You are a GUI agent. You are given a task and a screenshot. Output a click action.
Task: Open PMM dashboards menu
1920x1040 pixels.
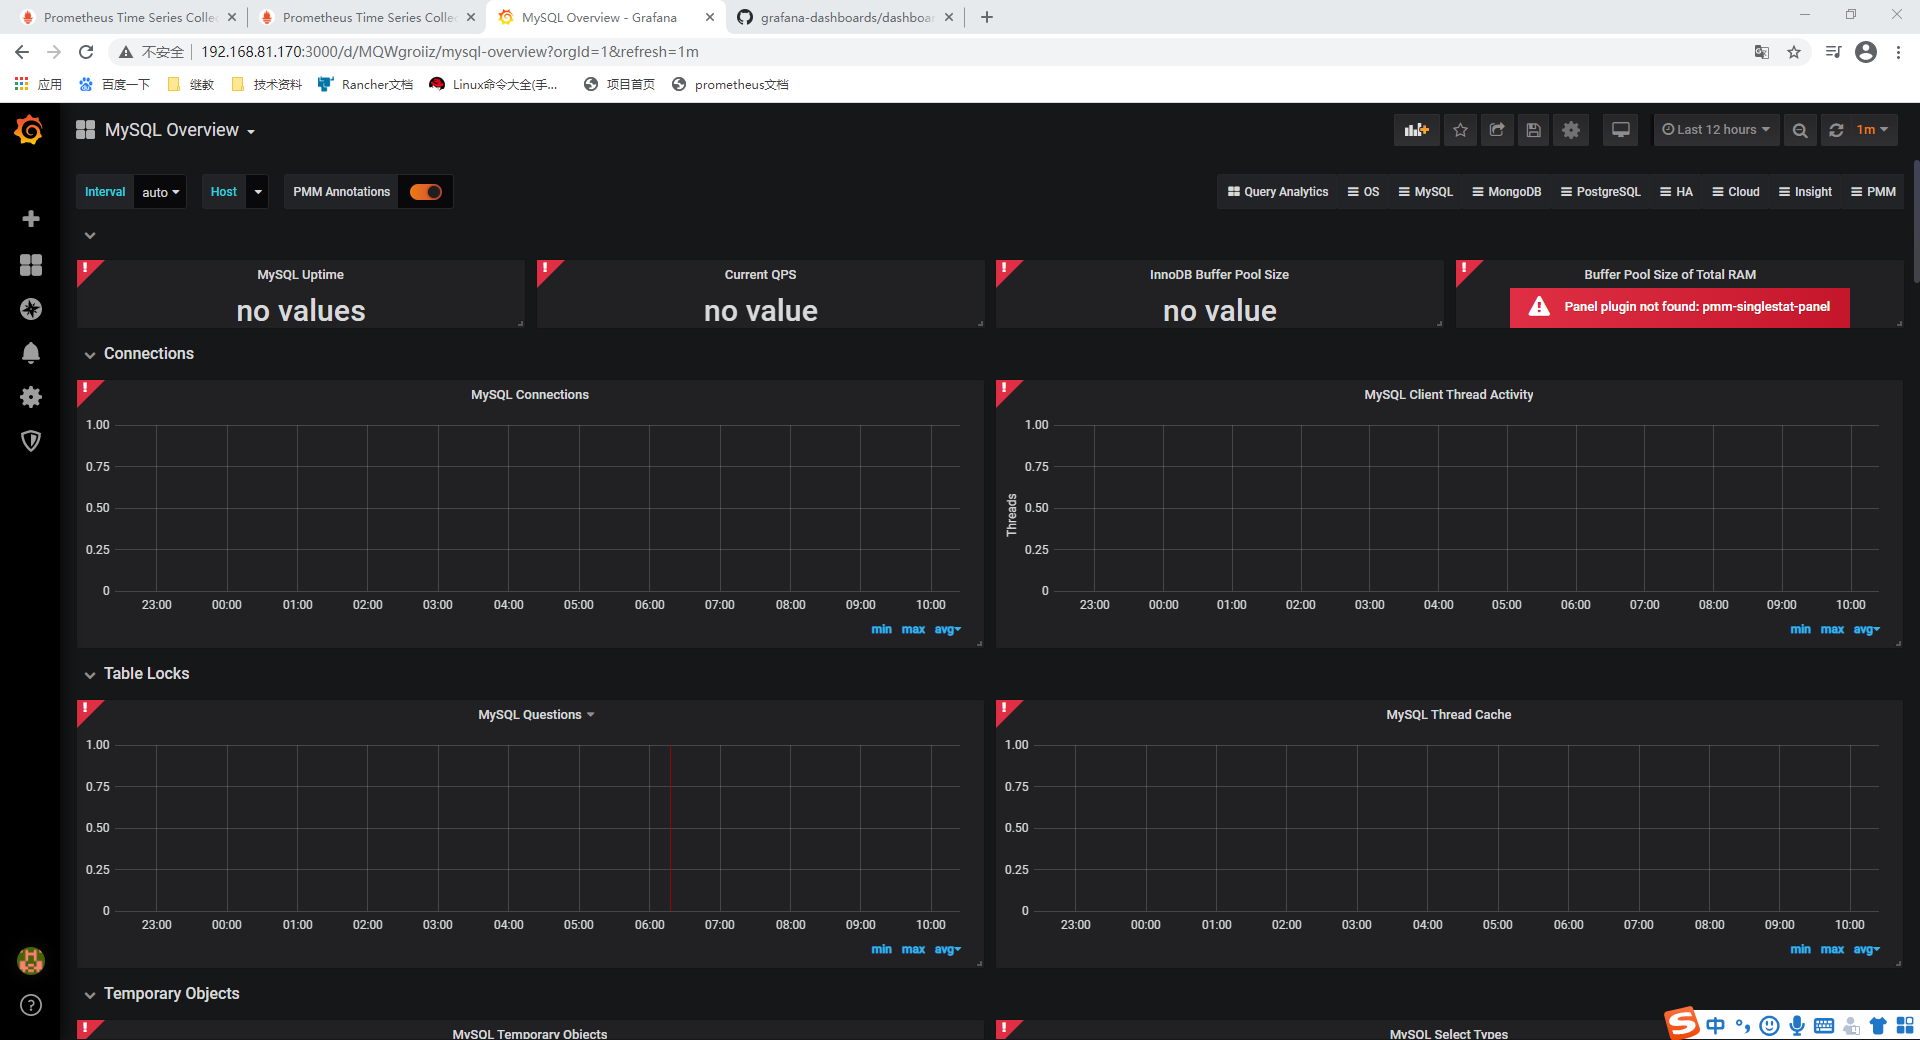(x=1873, y=192)
